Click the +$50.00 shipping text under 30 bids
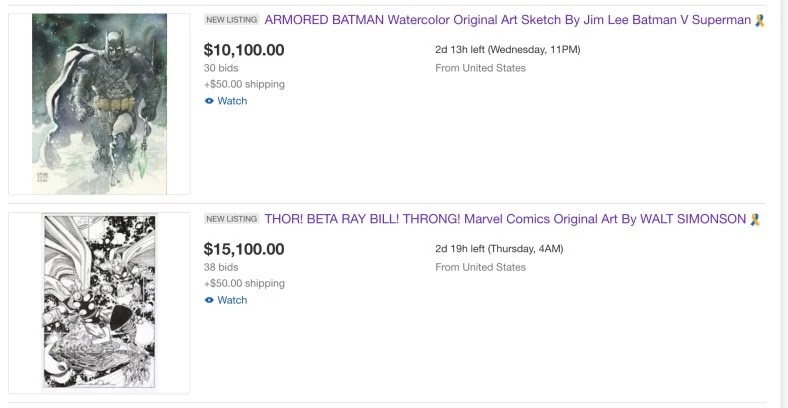 click(x=244, y=84)
